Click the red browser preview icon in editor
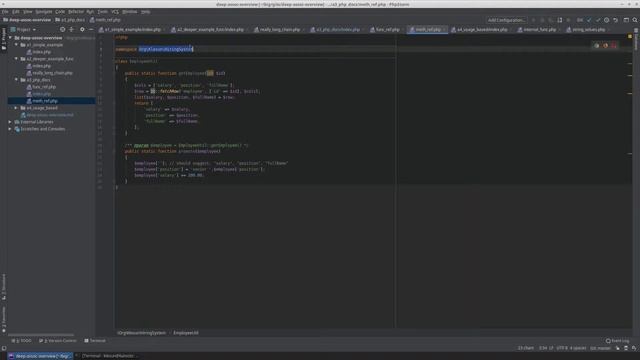640x360 pixels. (614, 45)
